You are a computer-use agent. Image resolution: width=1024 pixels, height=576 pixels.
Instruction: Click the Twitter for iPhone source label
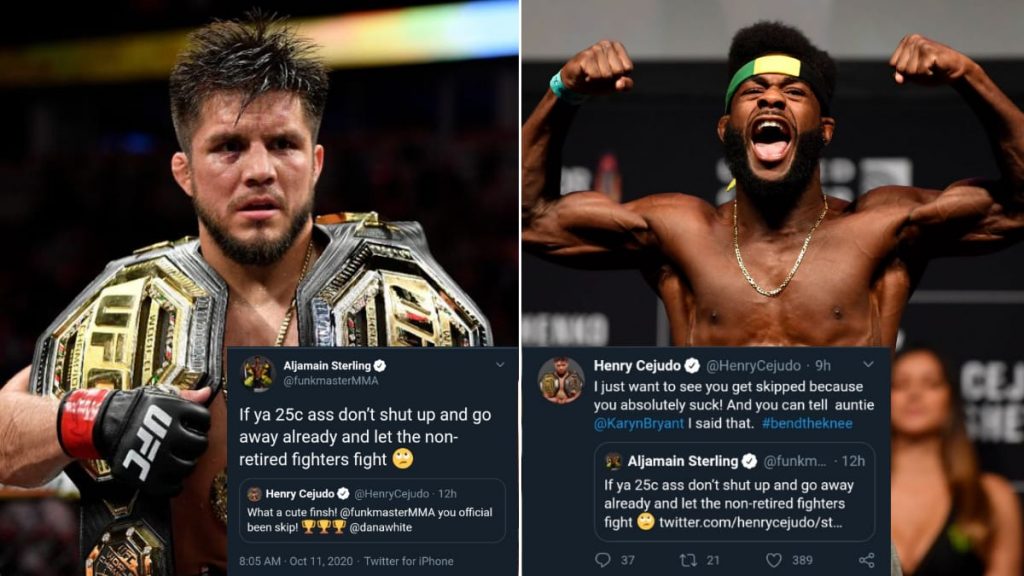(x=408, y=561)
